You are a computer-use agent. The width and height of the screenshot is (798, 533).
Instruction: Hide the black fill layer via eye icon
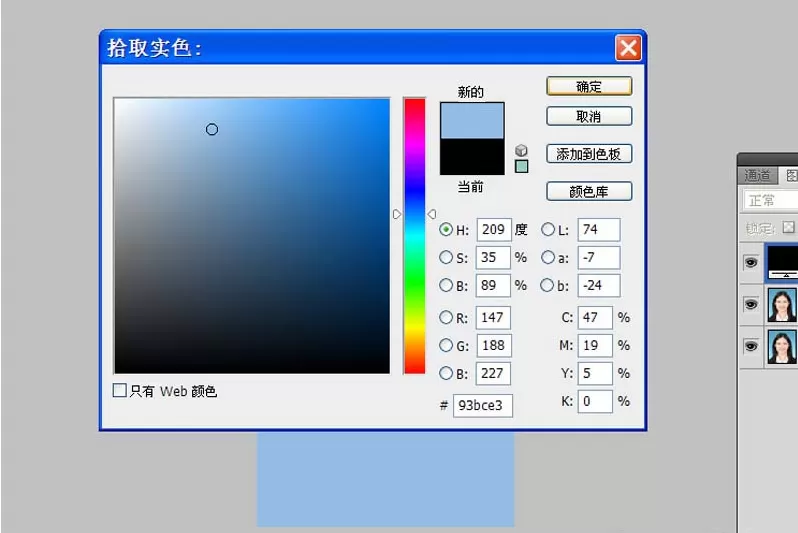[751, 263]
